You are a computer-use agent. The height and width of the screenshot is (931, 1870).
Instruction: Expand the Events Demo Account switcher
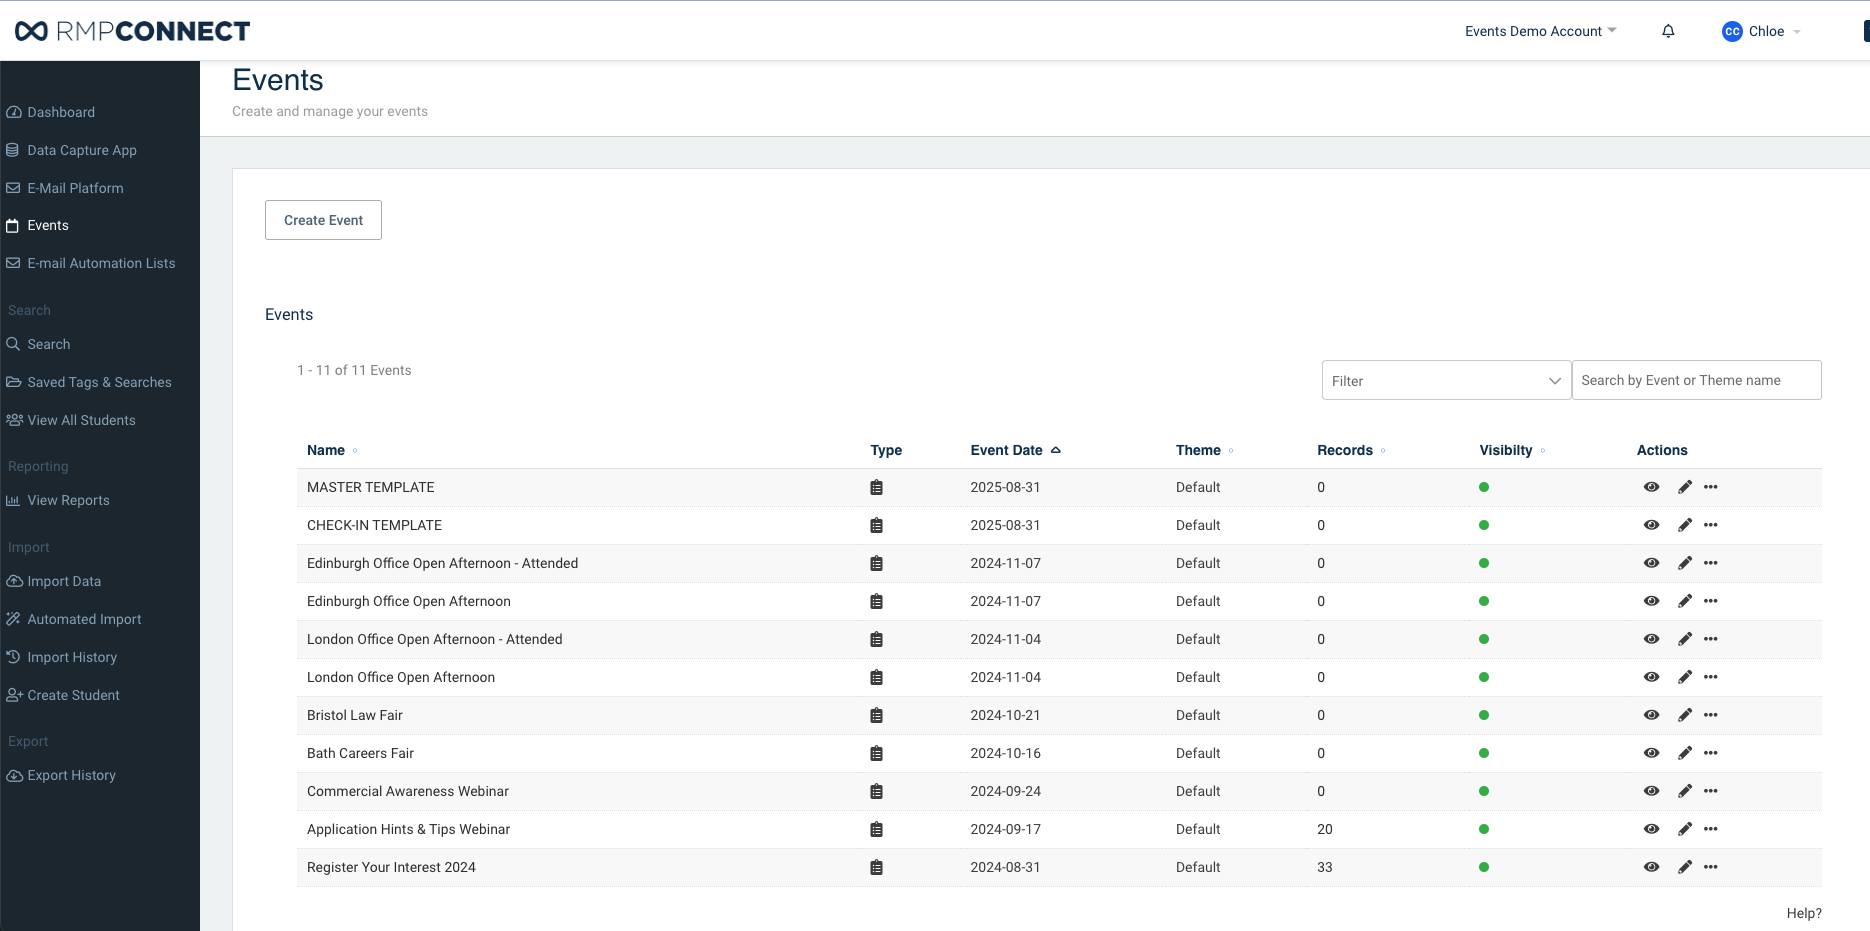click(x=1540, y=31)
